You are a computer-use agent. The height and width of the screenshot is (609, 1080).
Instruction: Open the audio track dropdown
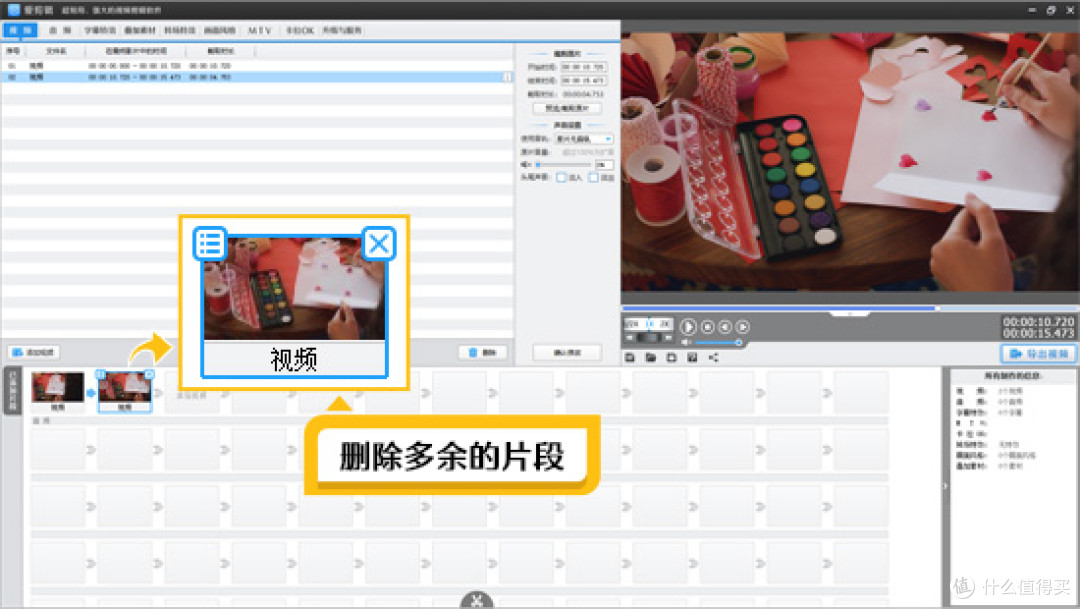coord(583,138)
